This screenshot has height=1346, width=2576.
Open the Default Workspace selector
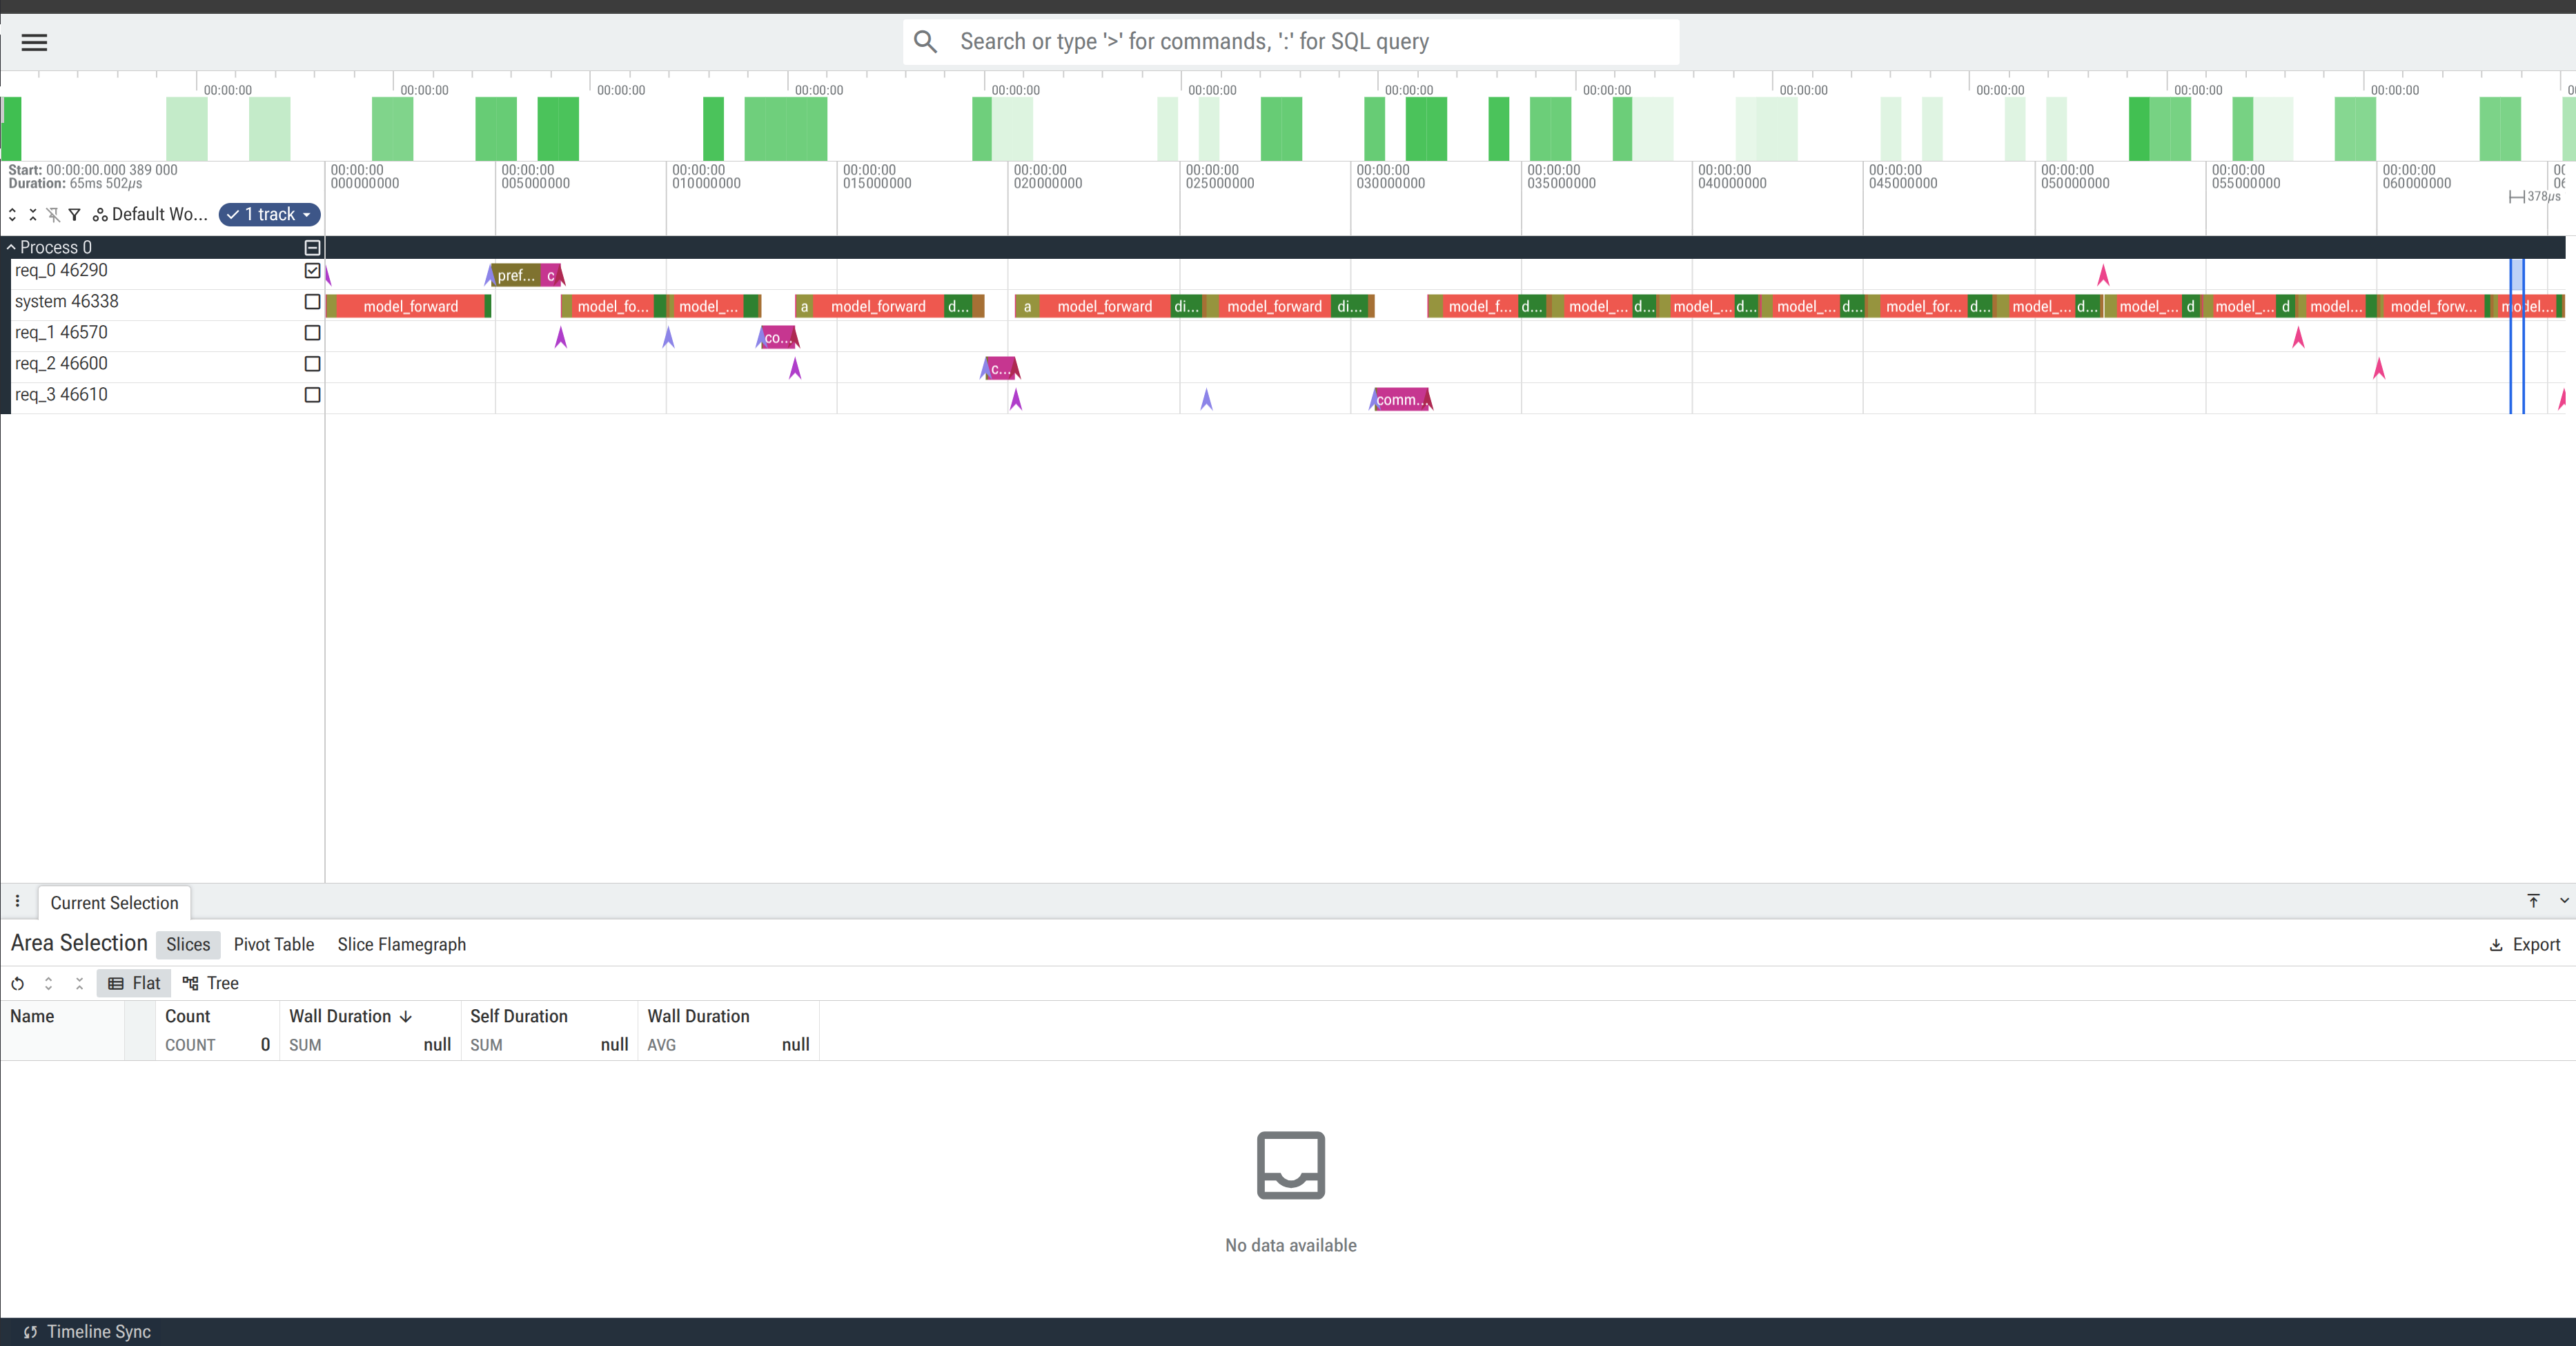pos(150,214)
